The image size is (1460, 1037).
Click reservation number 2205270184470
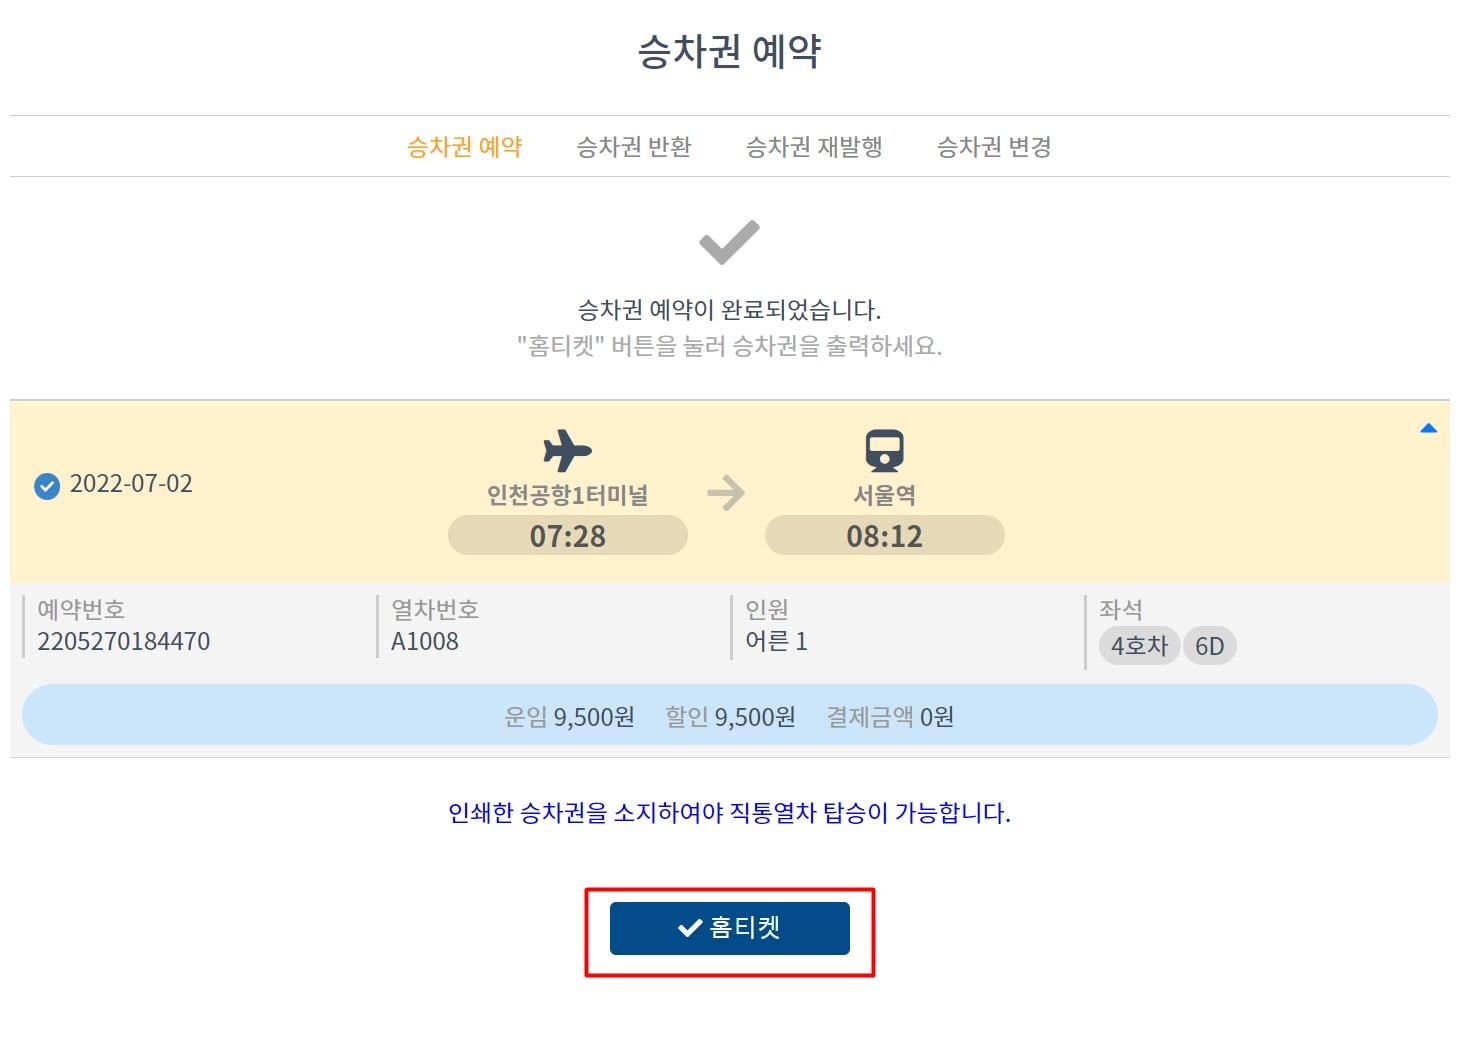(x=124, y=641)
